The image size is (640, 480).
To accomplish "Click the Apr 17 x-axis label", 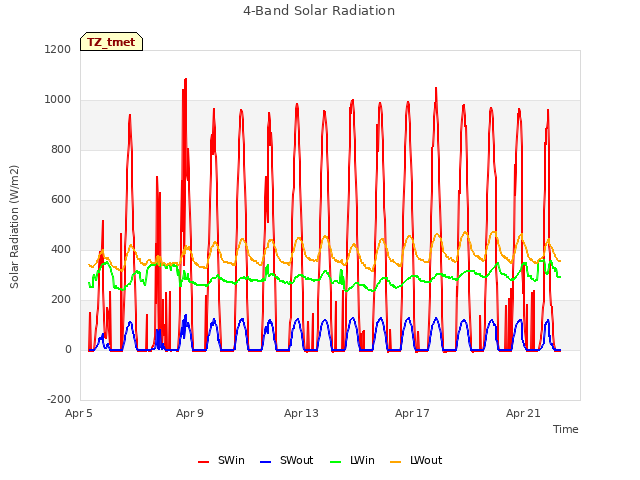I will (412, 413).
